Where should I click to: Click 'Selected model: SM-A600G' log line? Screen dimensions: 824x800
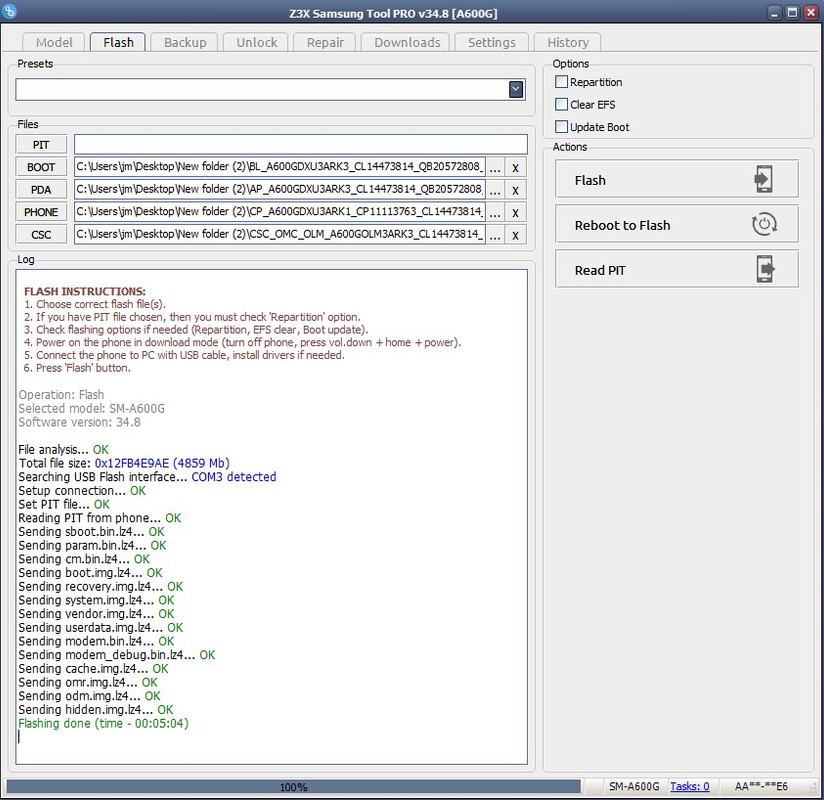click(91, 408)
